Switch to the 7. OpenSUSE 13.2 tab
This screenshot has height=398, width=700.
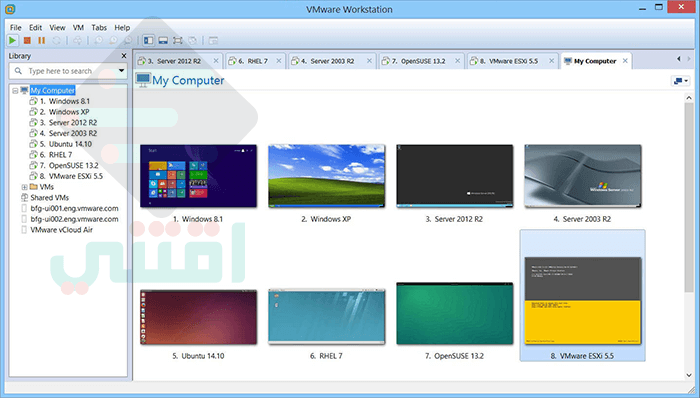[x=422, y=61]
